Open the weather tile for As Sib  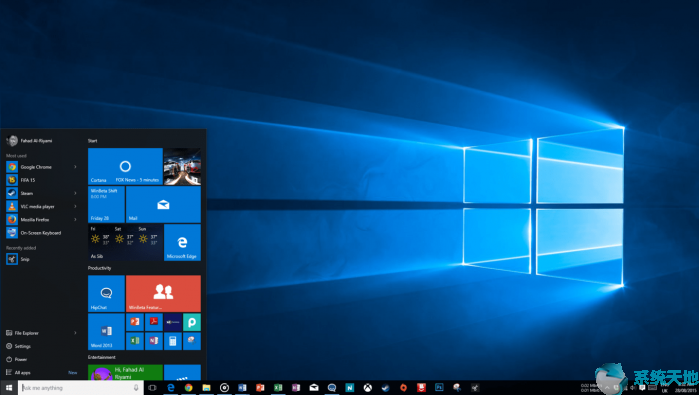(125, 242)
